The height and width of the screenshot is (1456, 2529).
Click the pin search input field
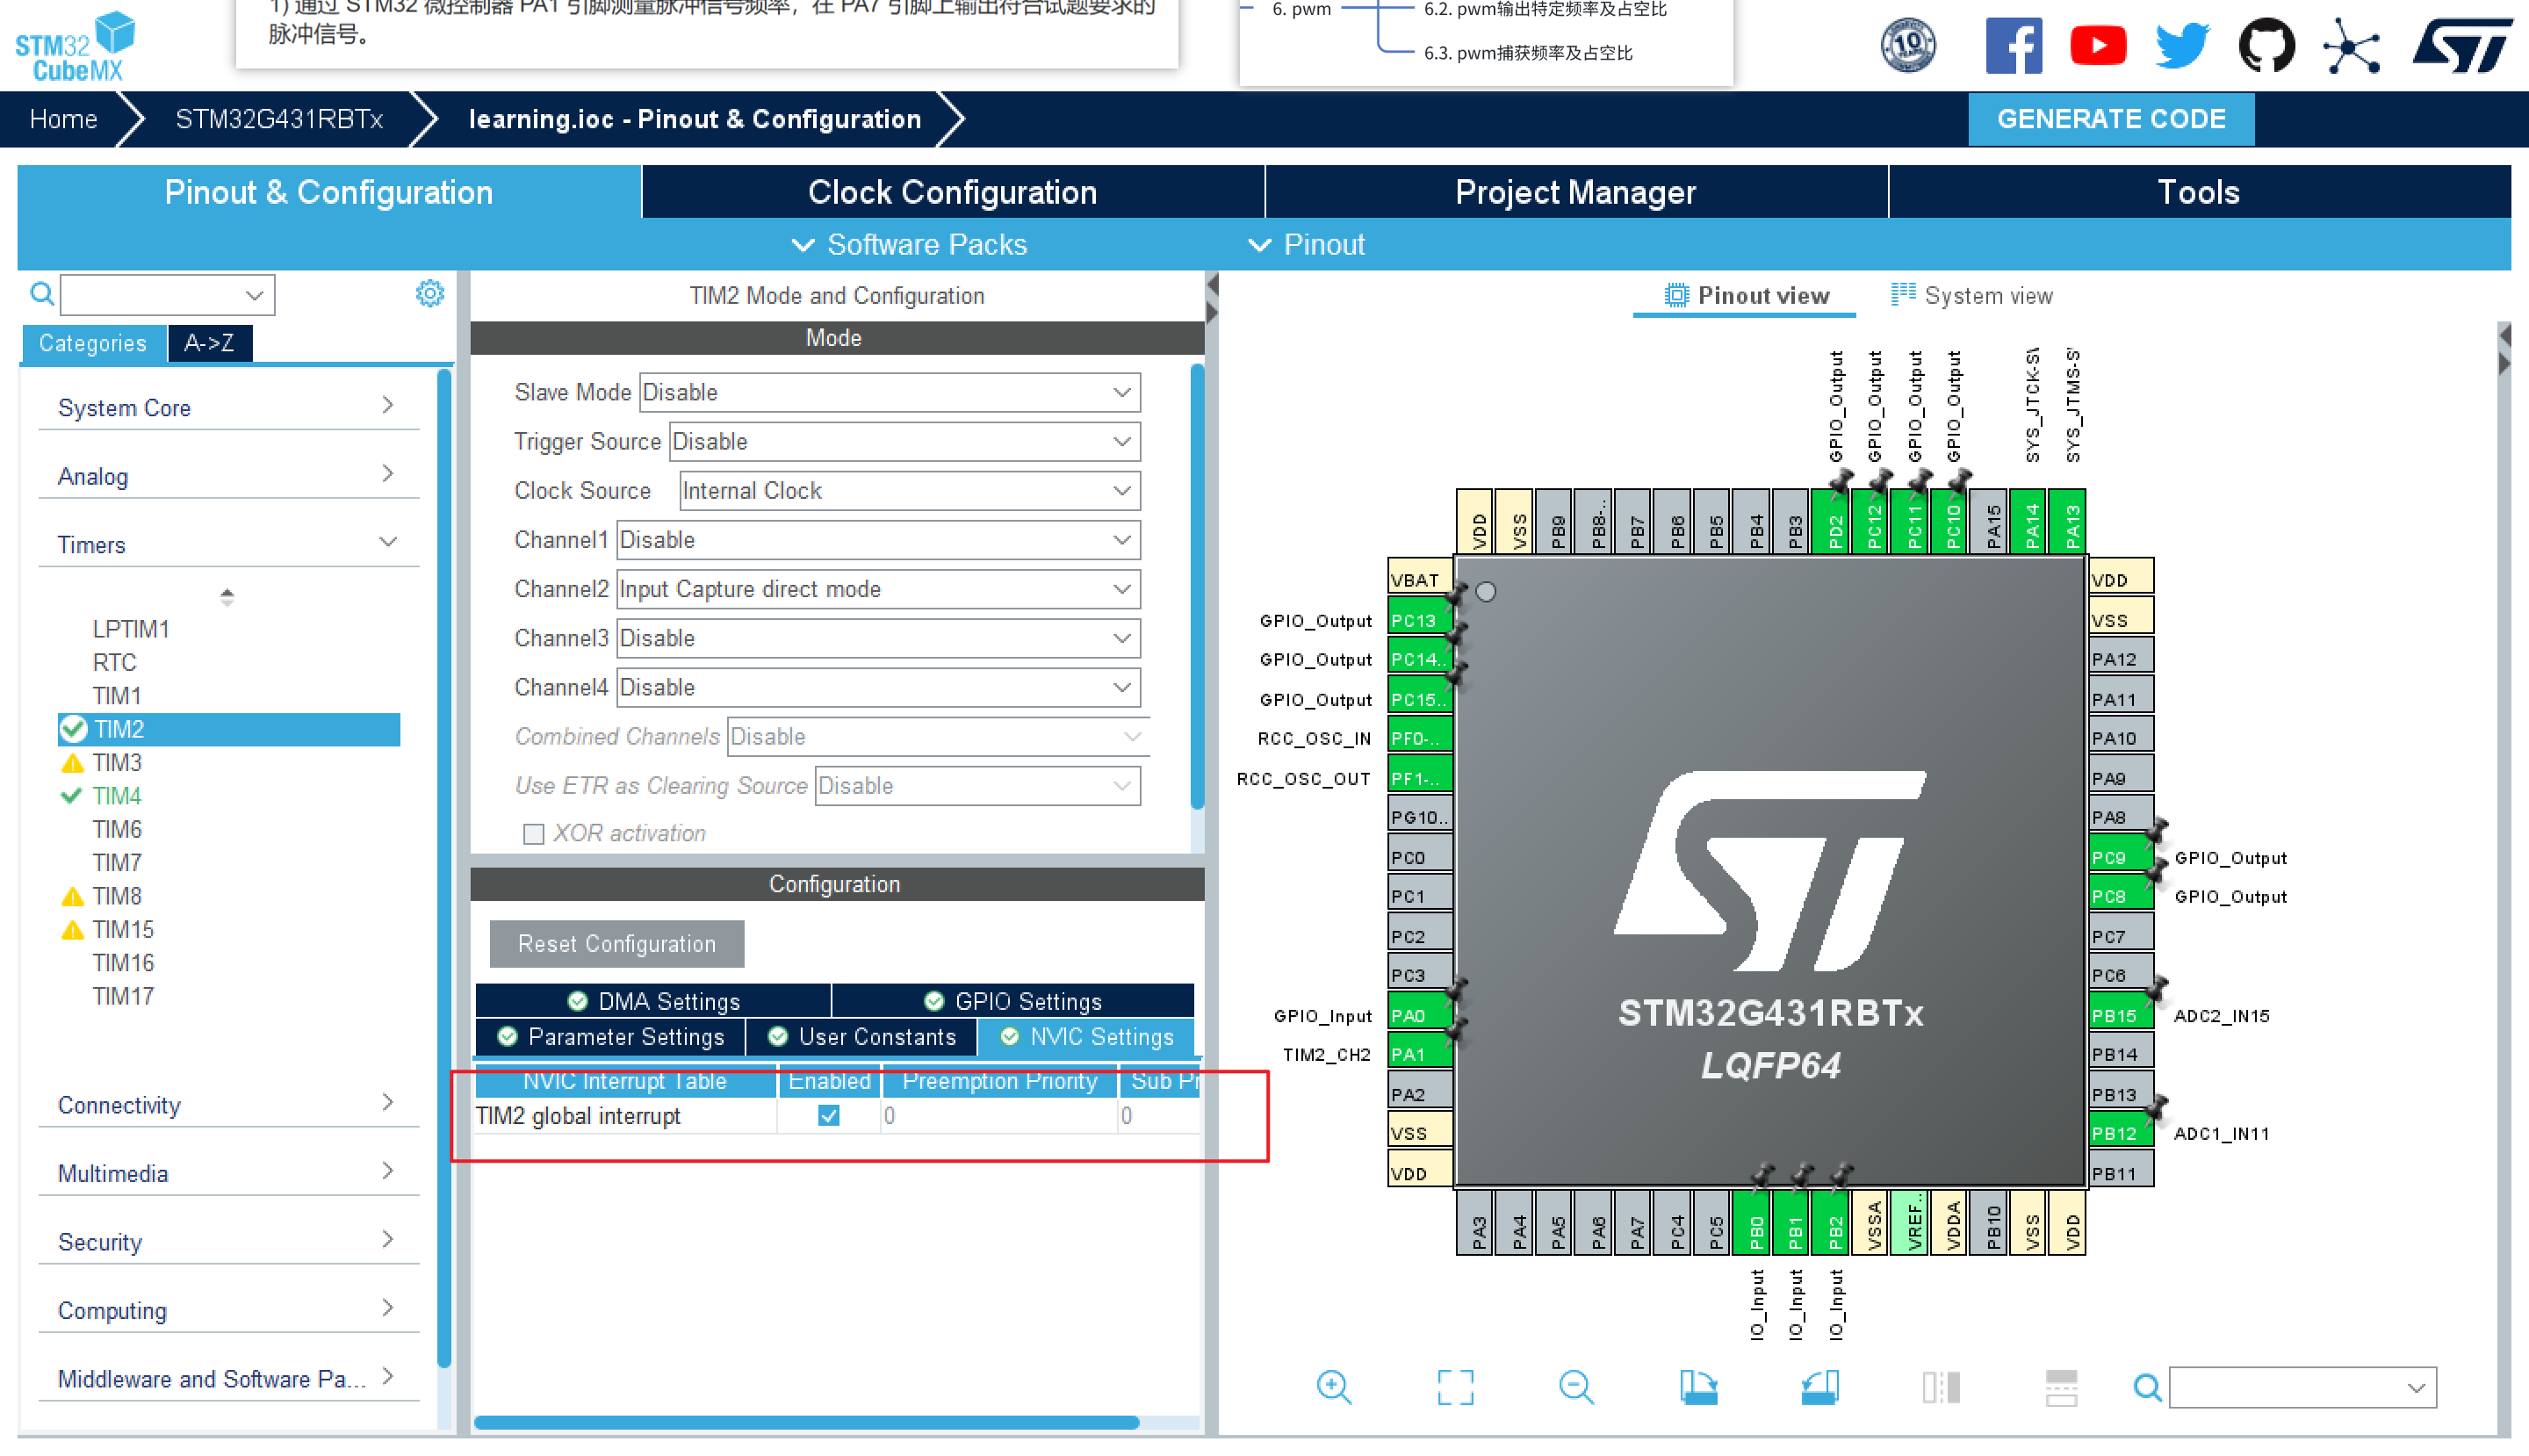(2302, 1387)
